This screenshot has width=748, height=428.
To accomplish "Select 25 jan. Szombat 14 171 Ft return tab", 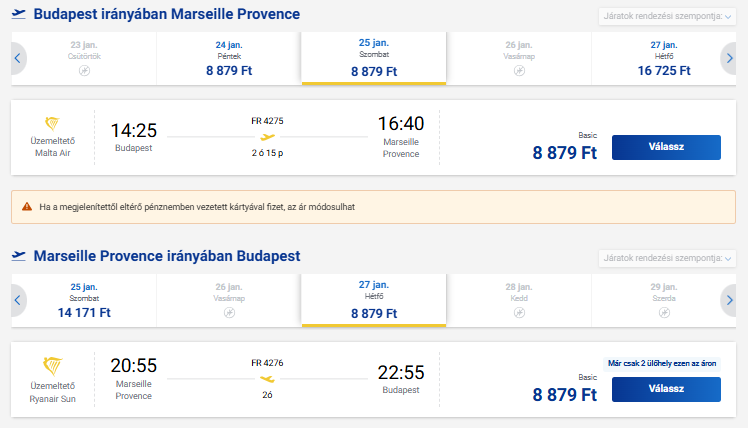I will tap(84, 301).
